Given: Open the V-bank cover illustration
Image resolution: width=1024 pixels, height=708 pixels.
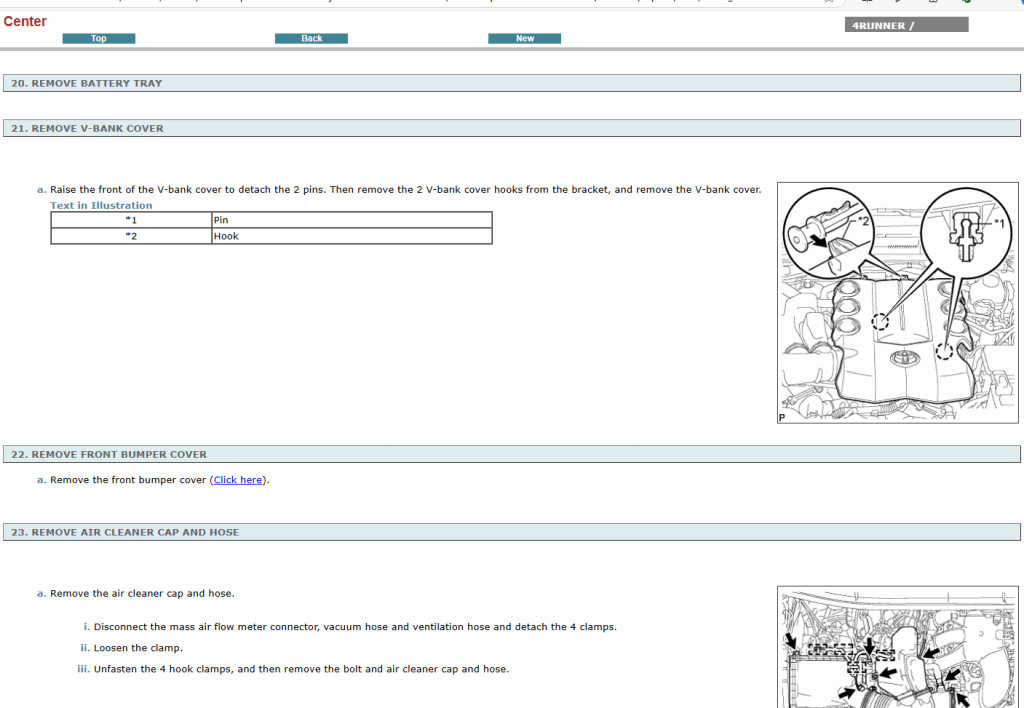Looking at the screenshot, I should [x=897, y=303].
